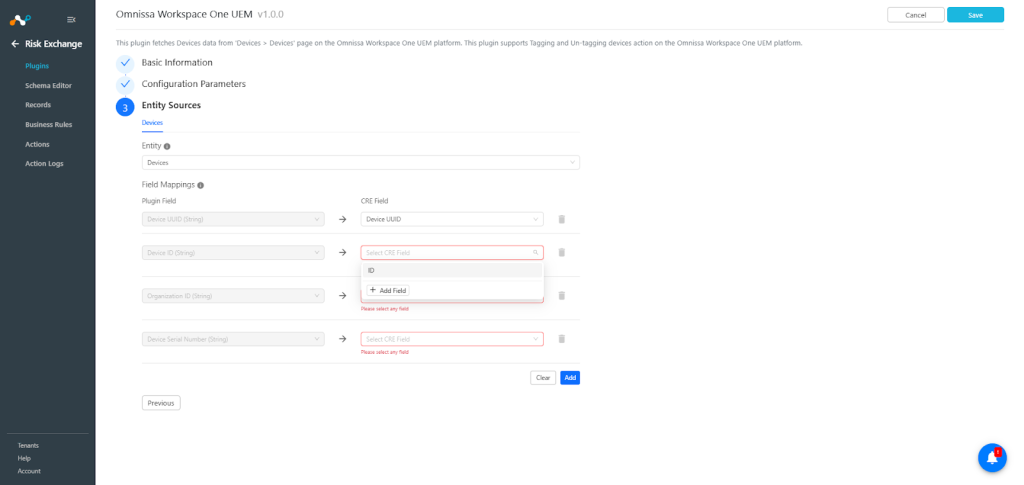Click the Save button
Viewport: 1024px width, 485px height.
coord(975,15)
